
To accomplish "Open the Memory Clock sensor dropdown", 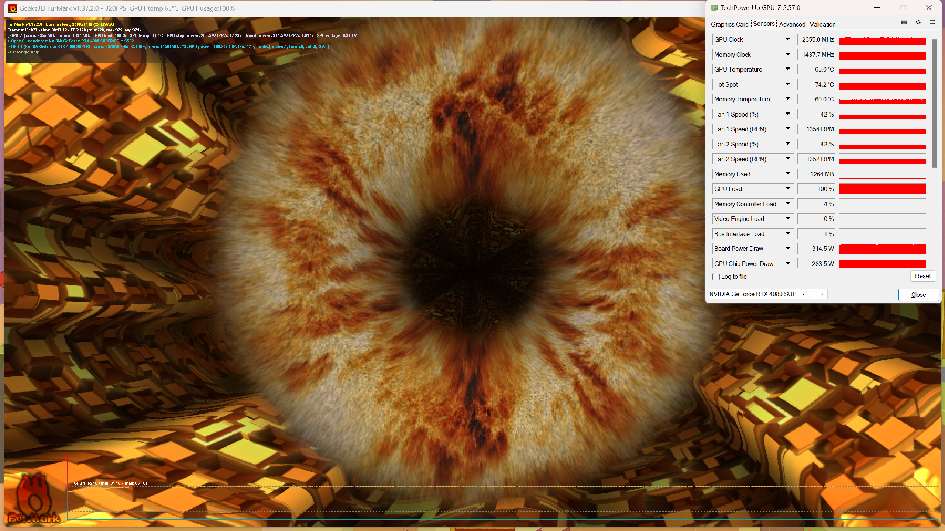I will tap(788, 55).
